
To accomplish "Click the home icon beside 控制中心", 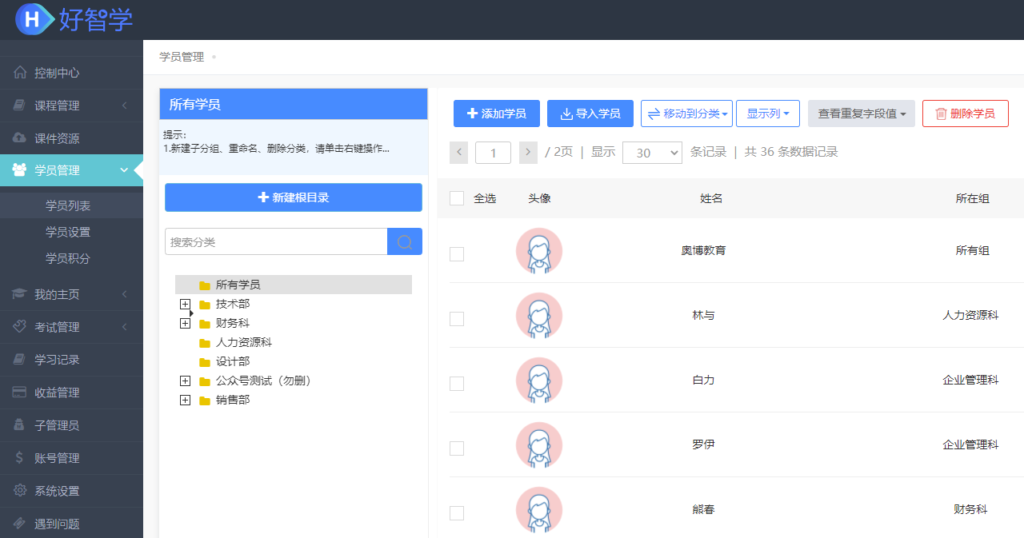I will pyautogui.click(x=20, y=72).
